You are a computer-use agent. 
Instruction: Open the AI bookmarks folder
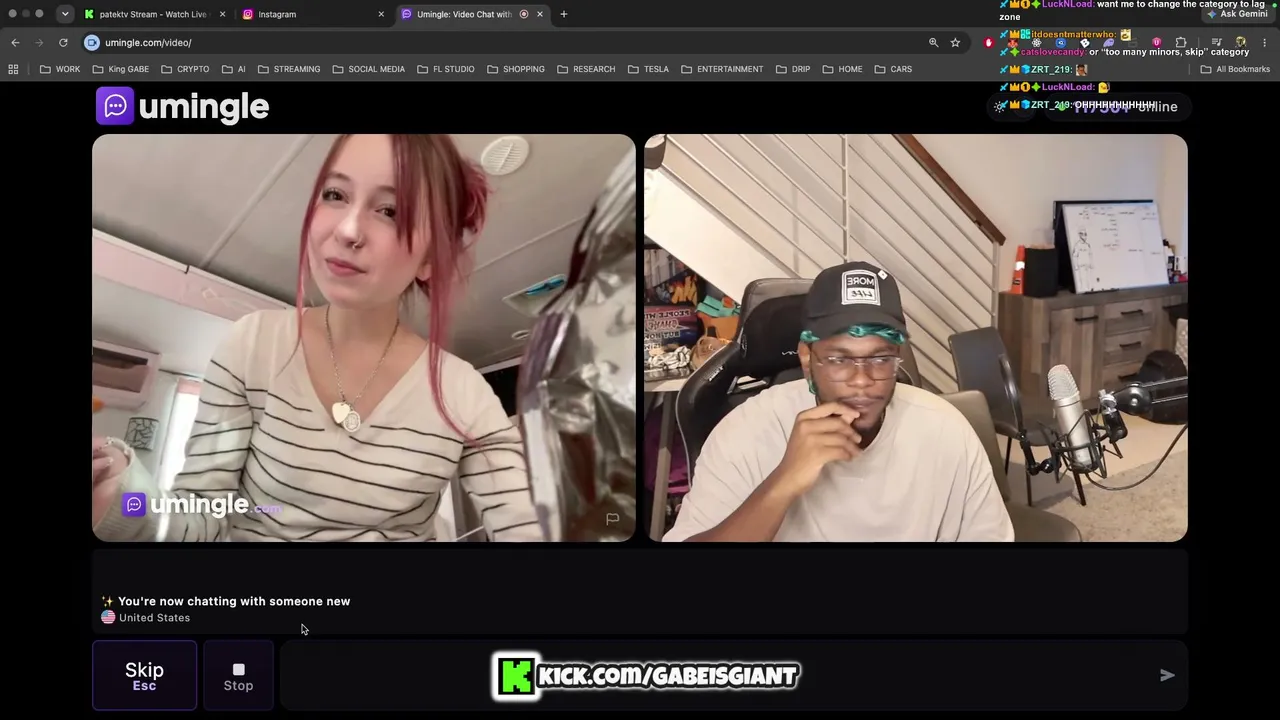[234, 69]
